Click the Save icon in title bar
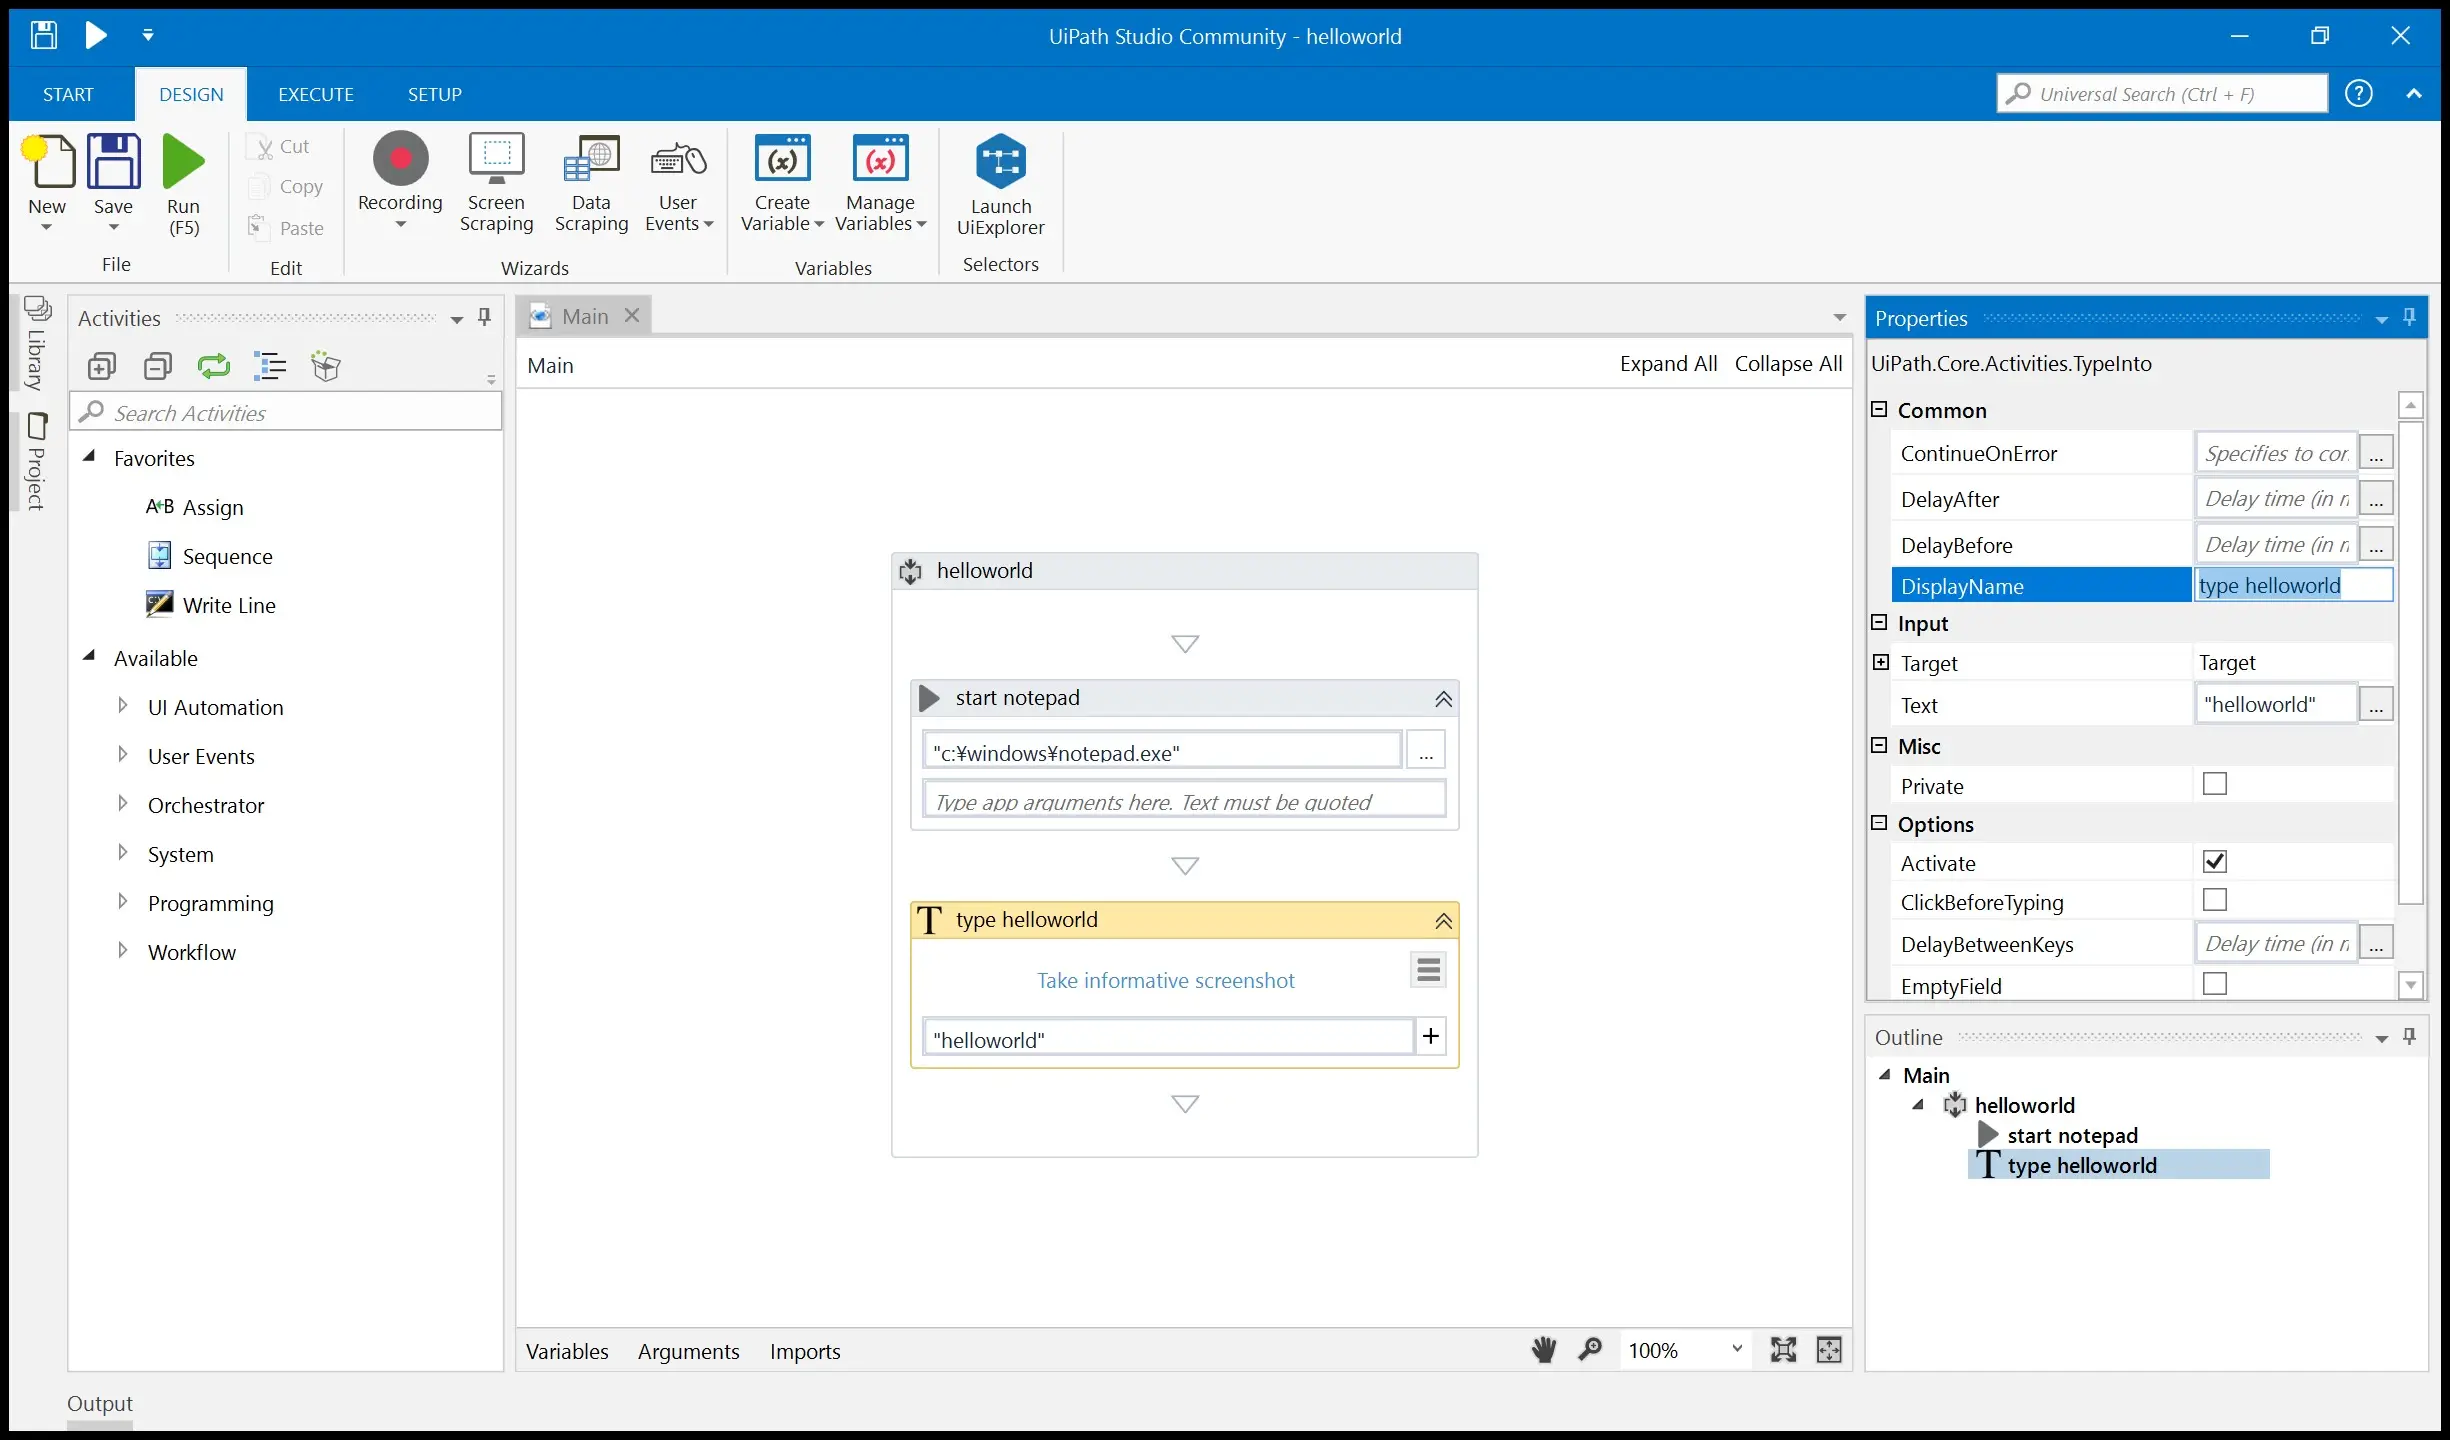The width and height of the screenshot is (2450, 1440). coord(43,36)
